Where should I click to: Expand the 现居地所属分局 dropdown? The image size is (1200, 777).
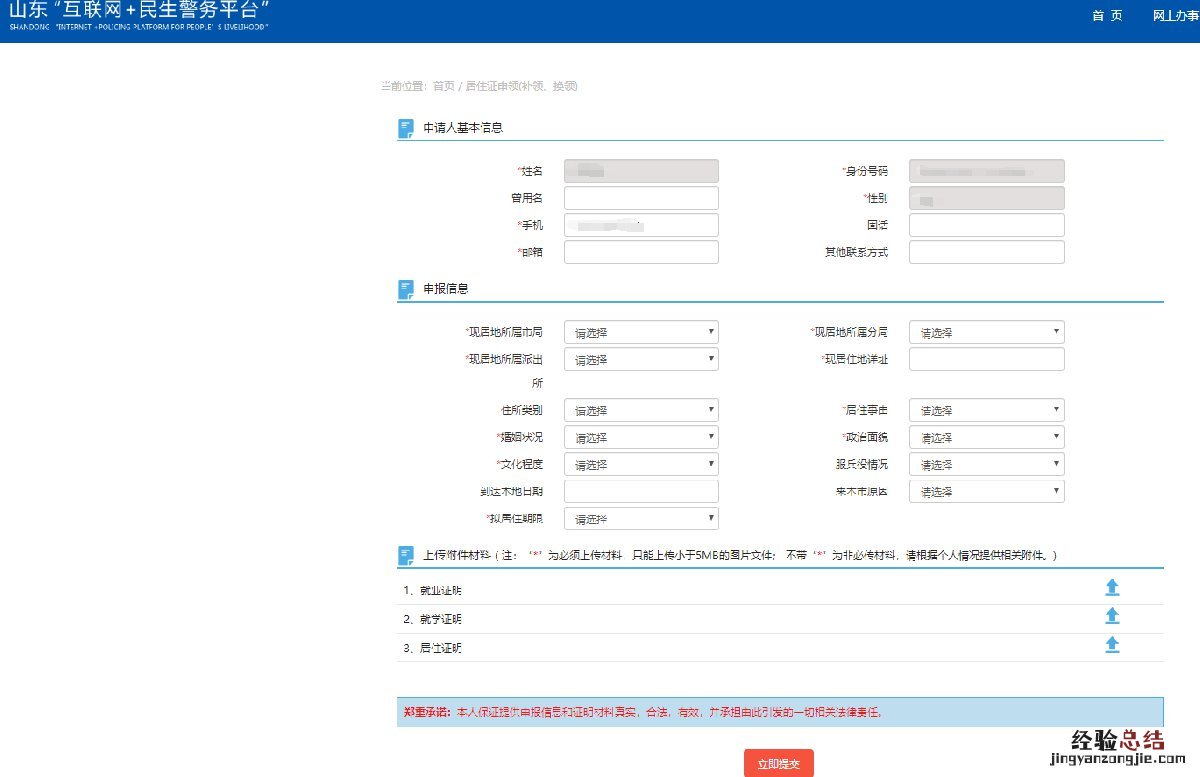[x=986, y=332]
